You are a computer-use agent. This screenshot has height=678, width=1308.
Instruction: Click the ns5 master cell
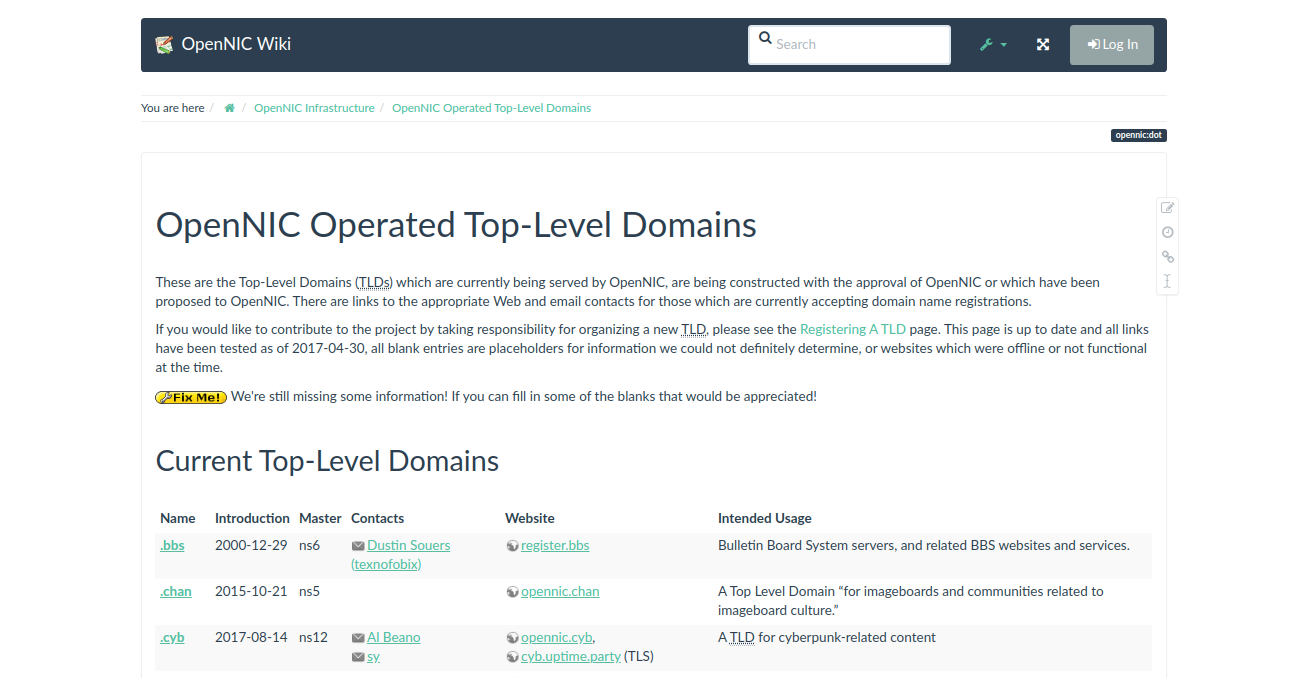(x=309, y=591)
